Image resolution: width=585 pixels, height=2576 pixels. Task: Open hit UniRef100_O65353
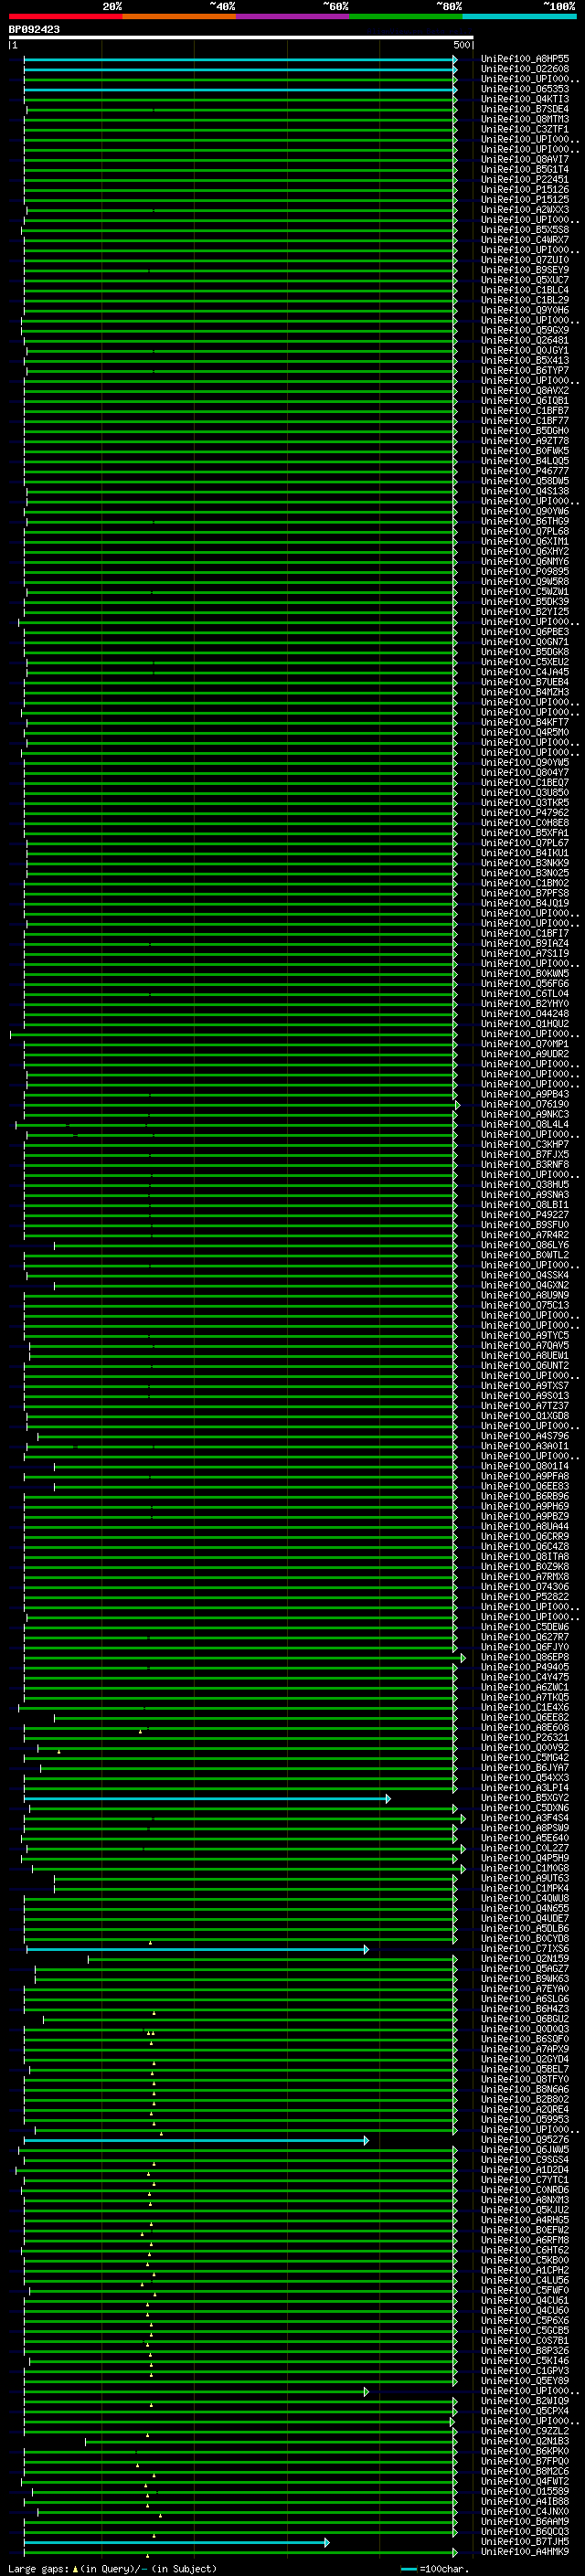point(525,89)
